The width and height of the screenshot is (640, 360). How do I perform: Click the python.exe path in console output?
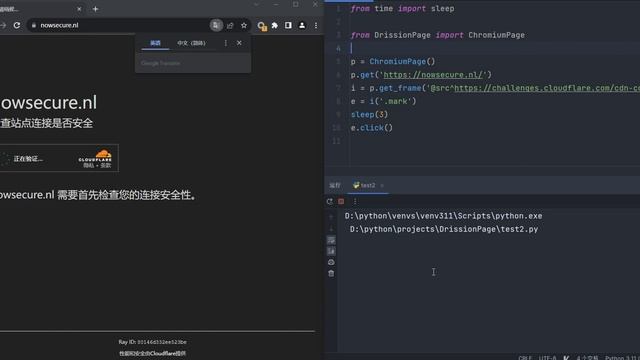(x=443, y=216)
